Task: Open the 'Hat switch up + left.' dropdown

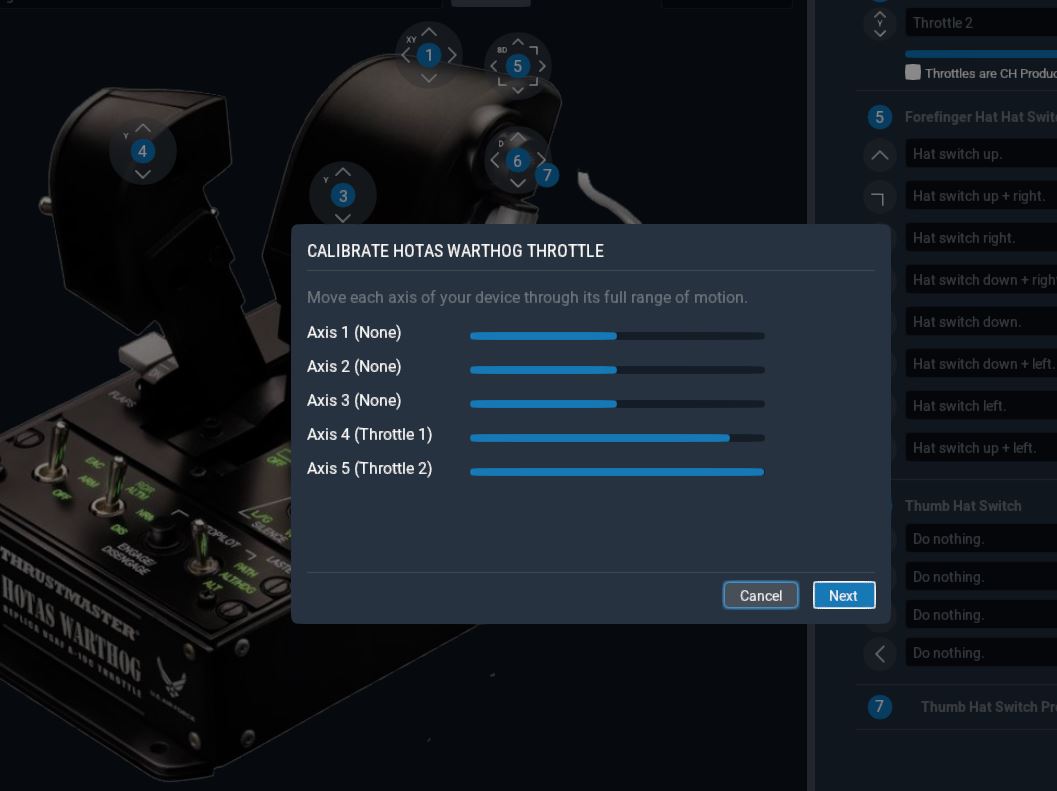Action: pyautogui.click(x=981, y=447)
